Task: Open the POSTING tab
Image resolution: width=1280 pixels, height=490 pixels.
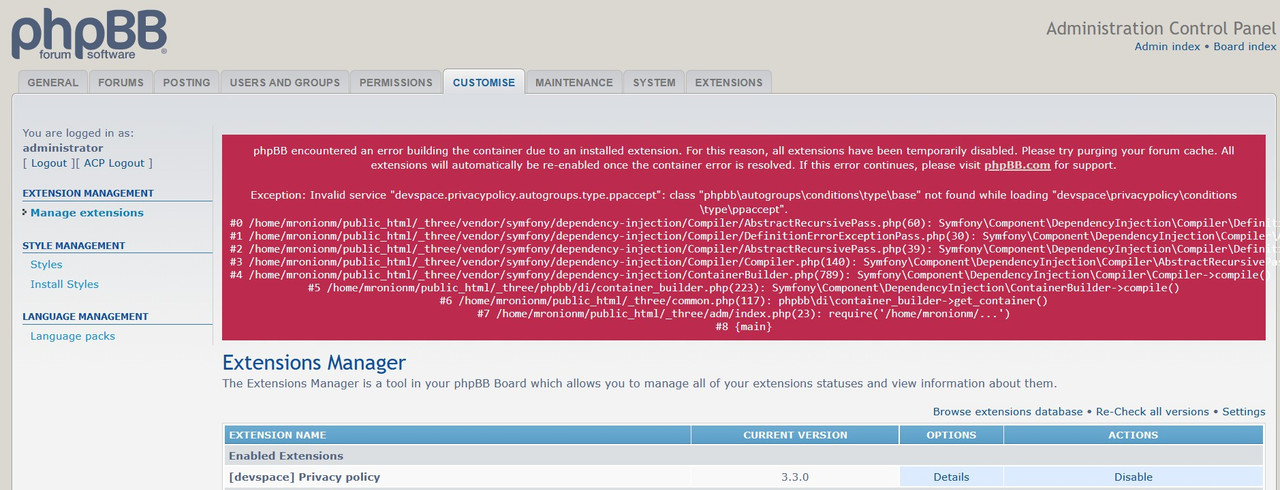Action: point(187,82)
